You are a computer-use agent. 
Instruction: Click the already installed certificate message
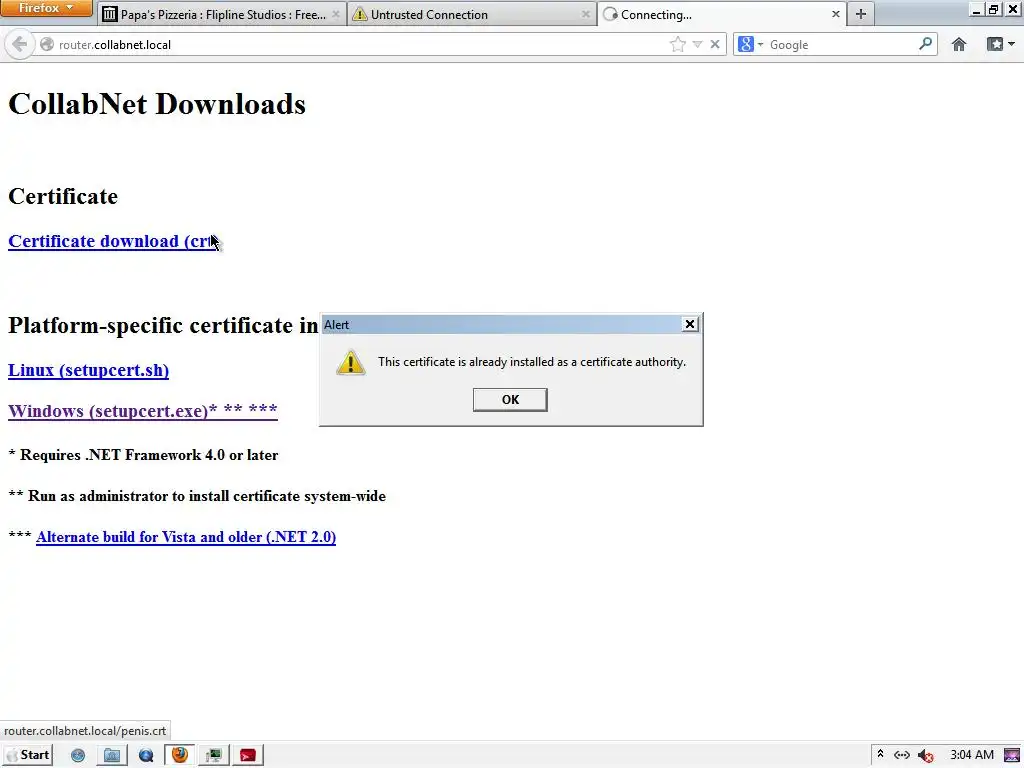click(532, 362)
